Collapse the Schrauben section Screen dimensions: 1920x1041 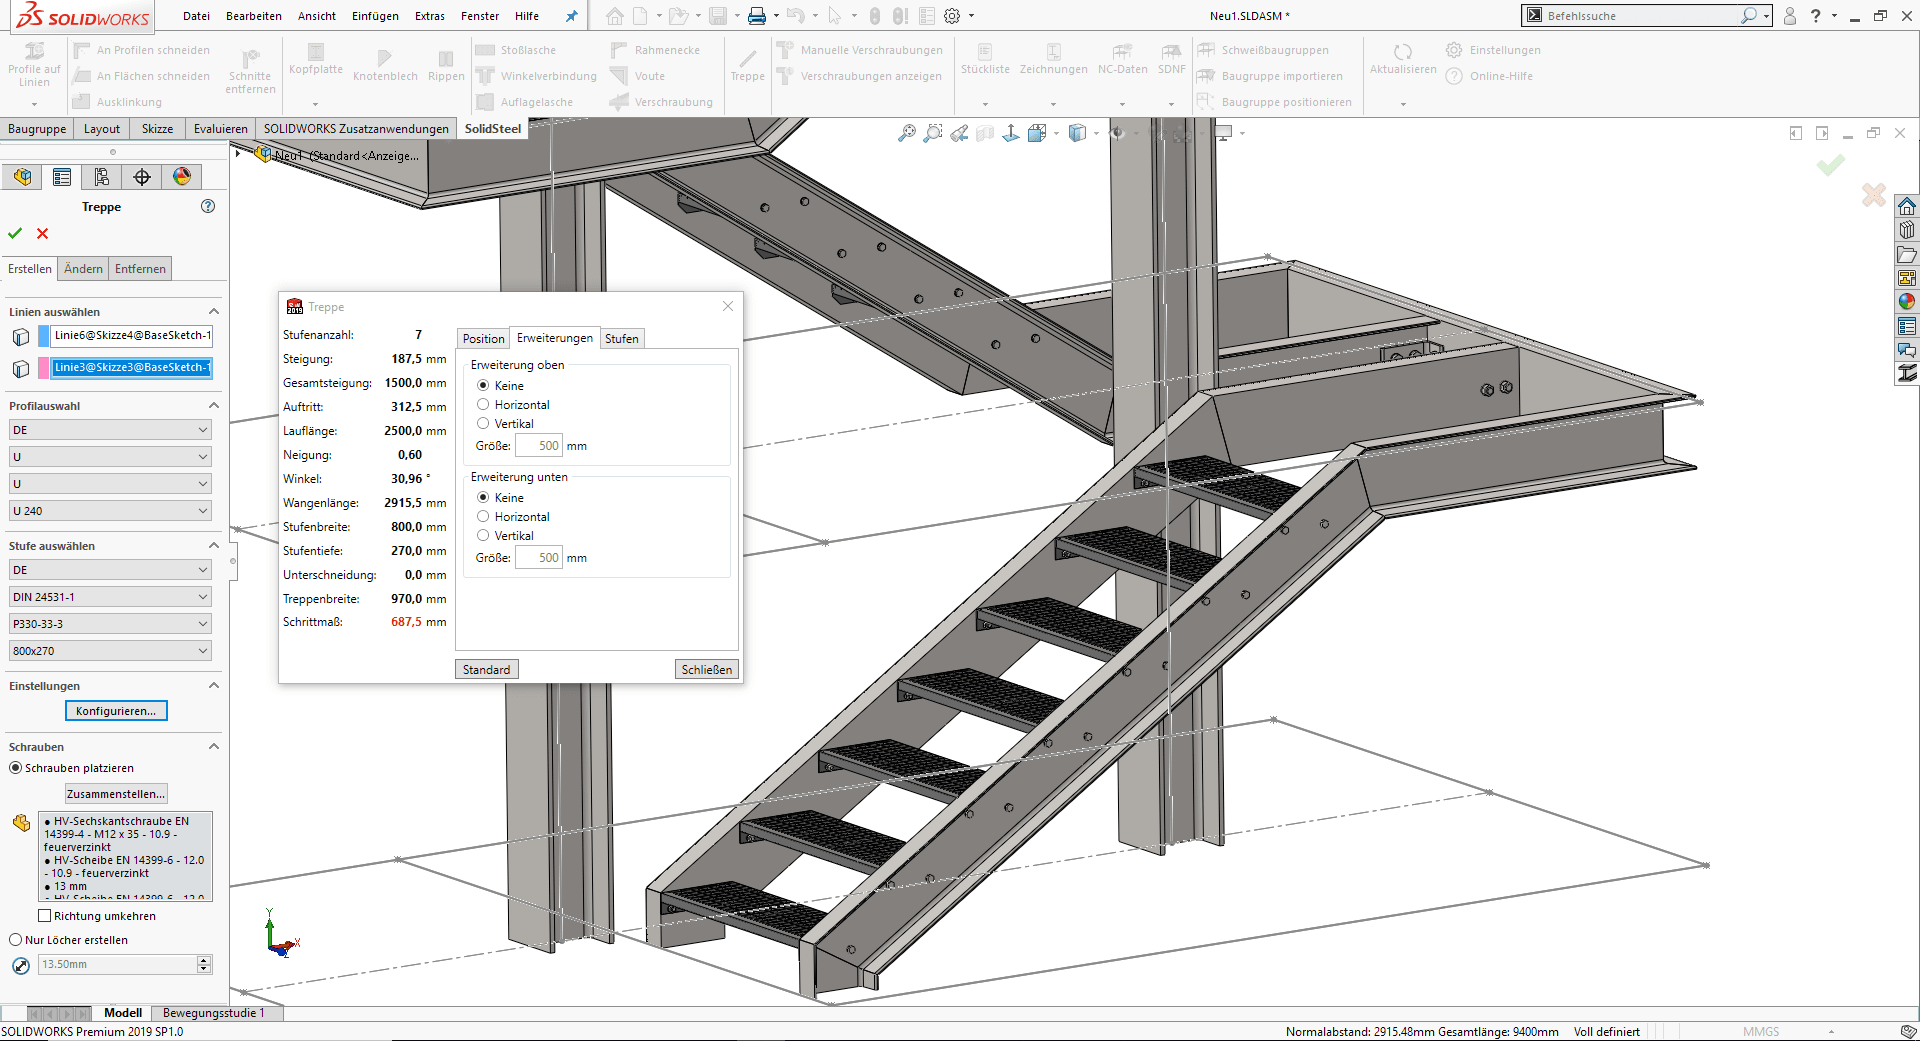click(213, 747)
